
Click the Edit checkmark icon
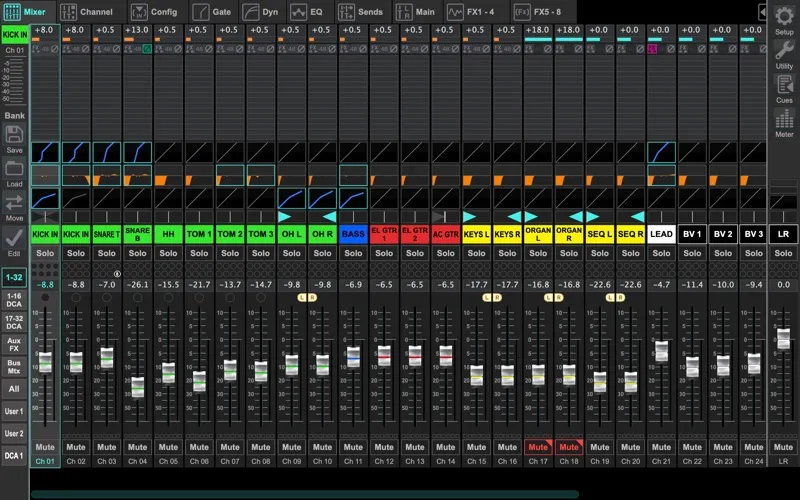[14, 237]
